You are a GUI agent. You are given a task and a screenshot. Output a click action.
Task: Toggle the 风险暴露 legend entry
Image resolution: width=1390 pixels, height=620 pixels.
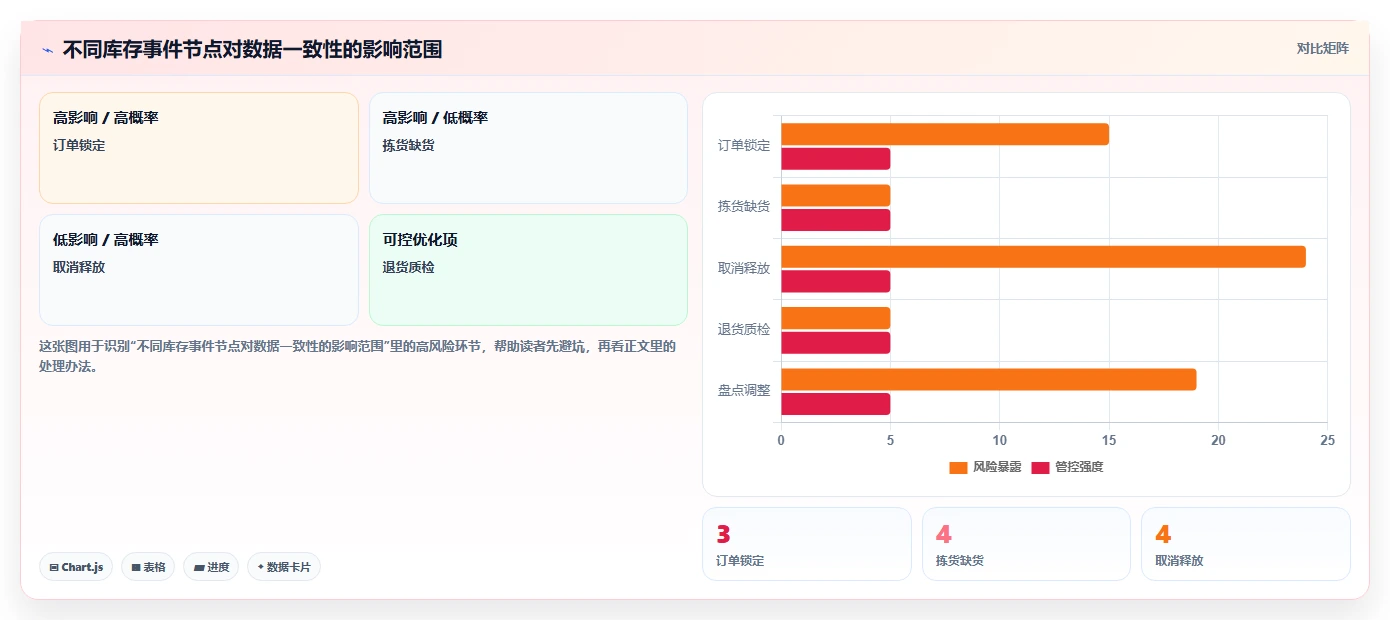click(x=985, y=467)
